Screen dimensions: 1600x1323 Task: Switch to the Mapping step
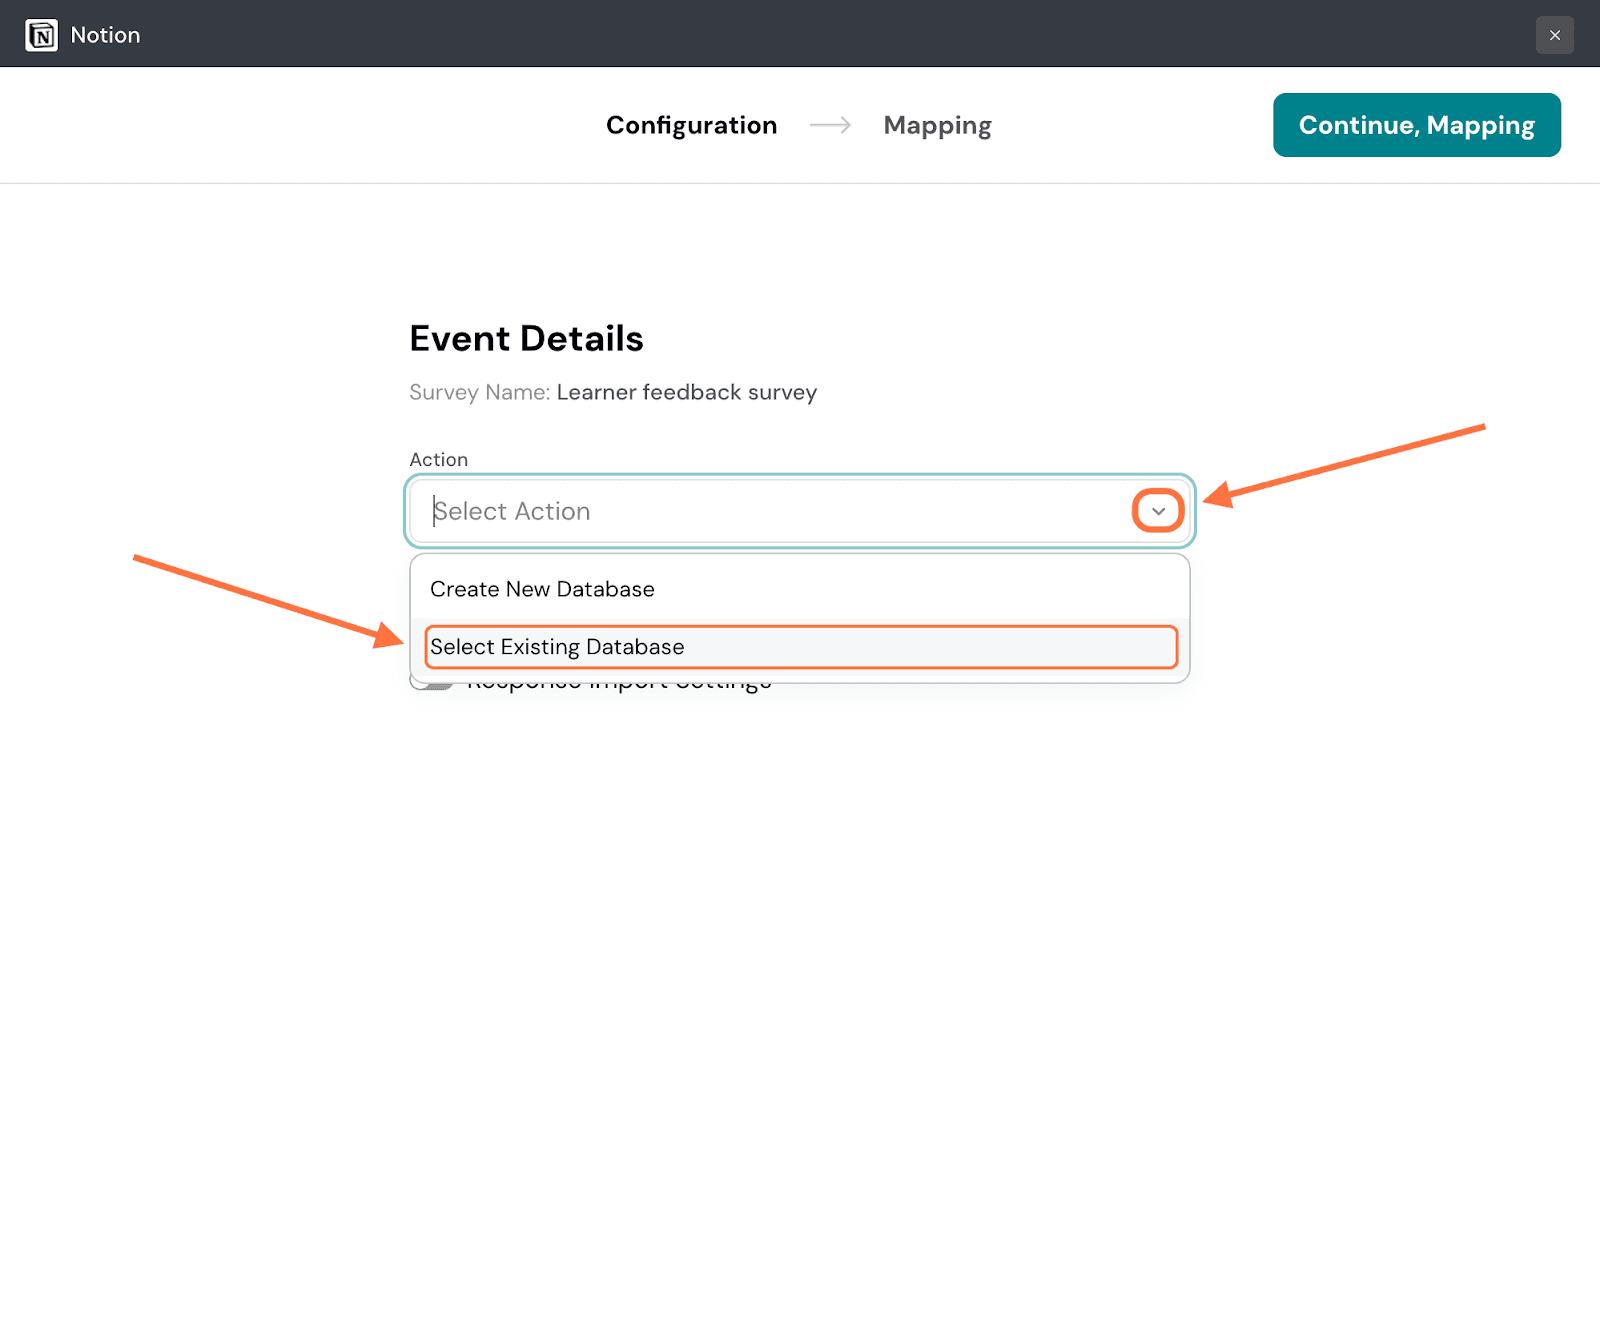(x=937, y=125)
